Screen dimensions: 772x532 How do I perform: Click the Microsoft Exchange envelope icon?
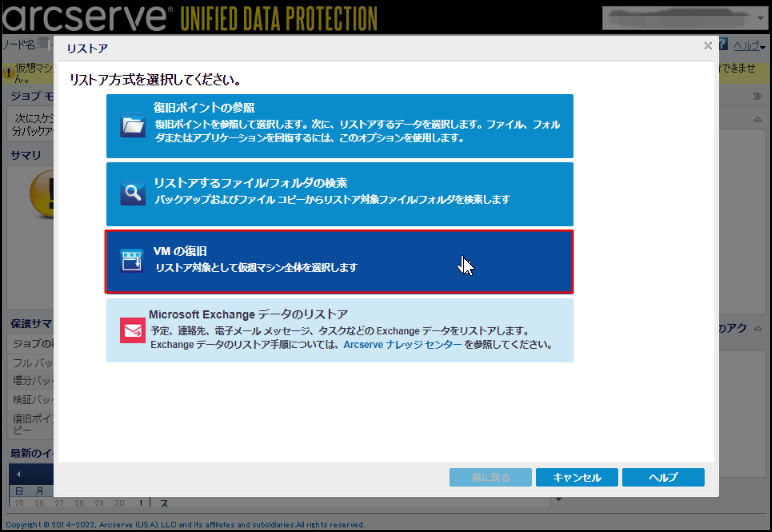133,330
